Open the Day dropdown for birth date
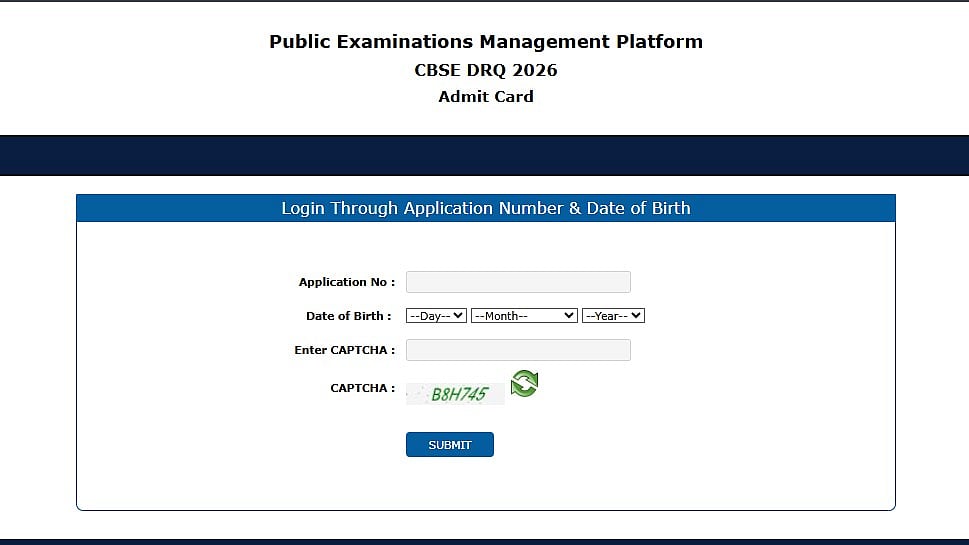The width and height of the screenshot is (969, 545). (x=436, y=316)
